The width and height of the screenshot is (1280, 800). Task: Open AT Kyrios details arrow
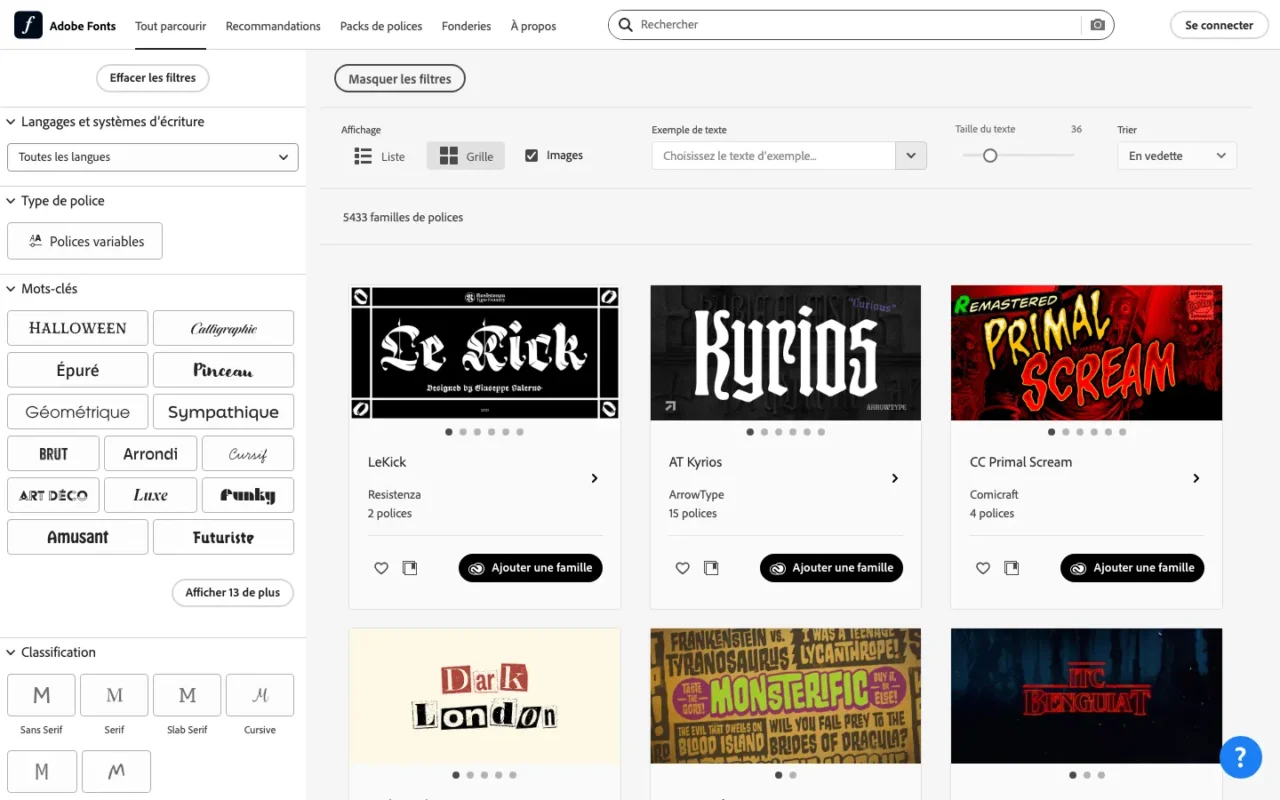pos(895,478)
